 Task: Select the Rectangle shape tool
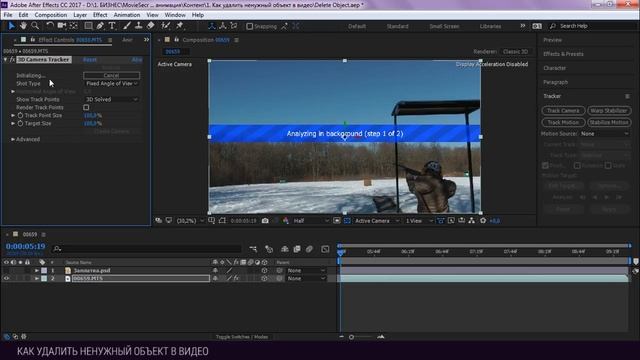click(x=88, y=26)
